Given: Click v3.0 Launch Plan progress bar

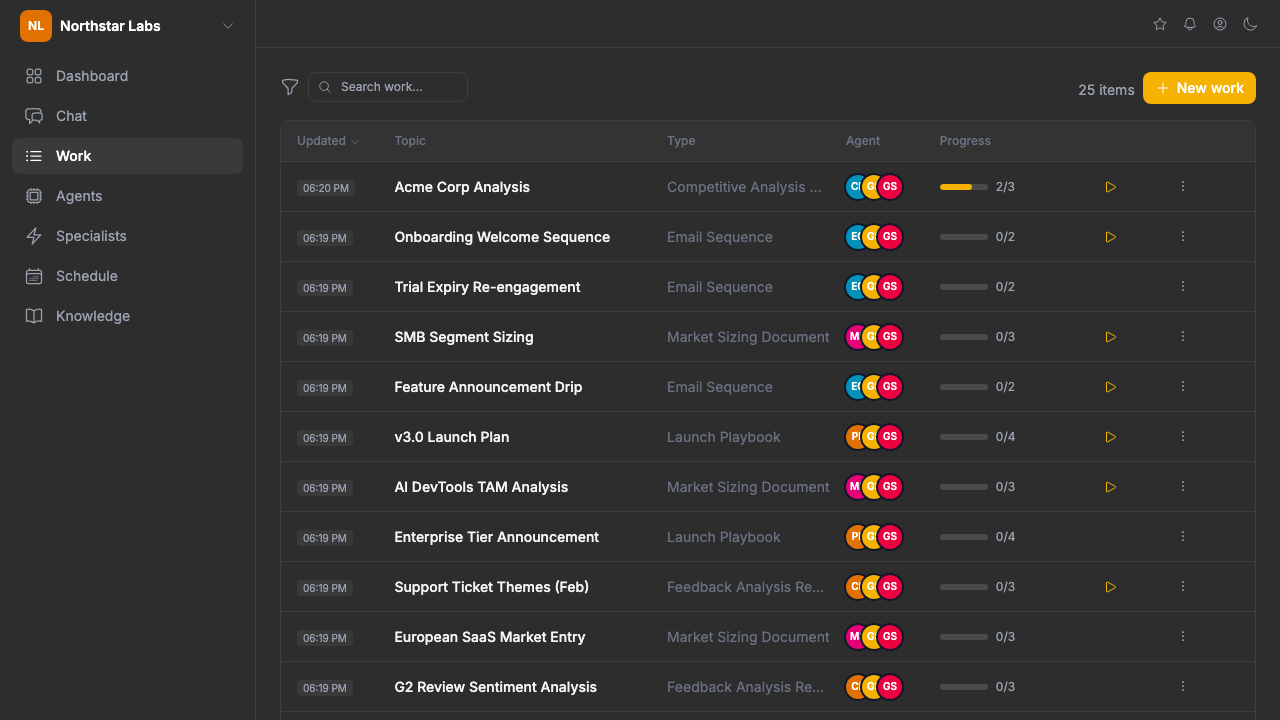Looking at the screenshot, I should (x=964, y=437).
